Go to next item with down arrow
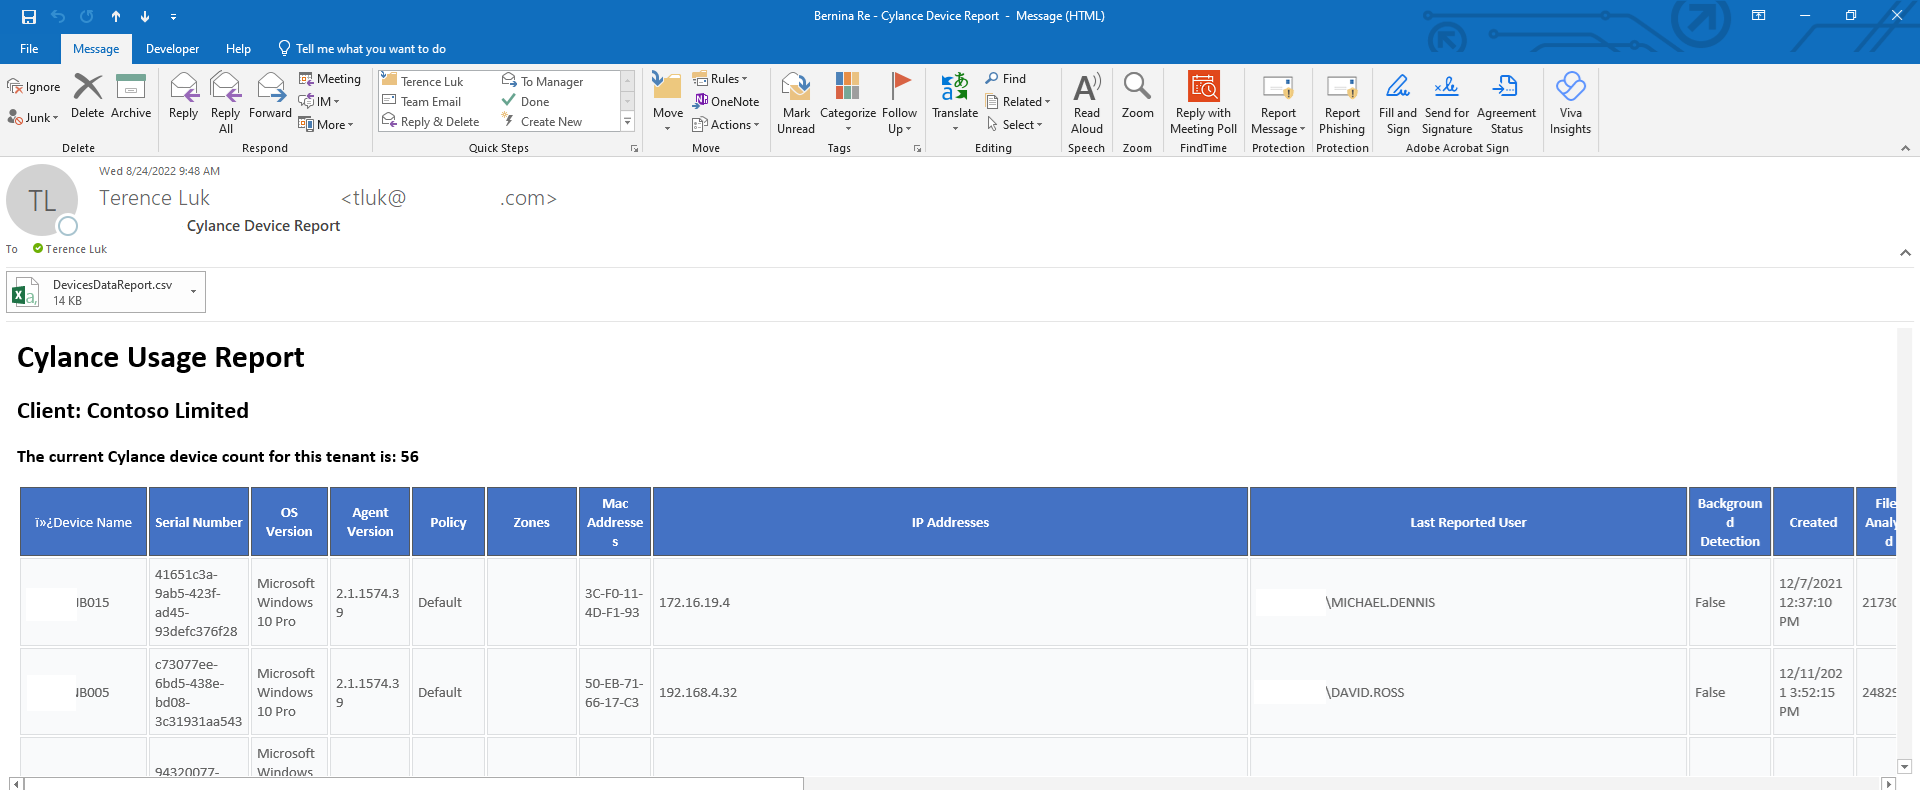The height and width of the screenshot is (790, 1920). click(145, 16)
